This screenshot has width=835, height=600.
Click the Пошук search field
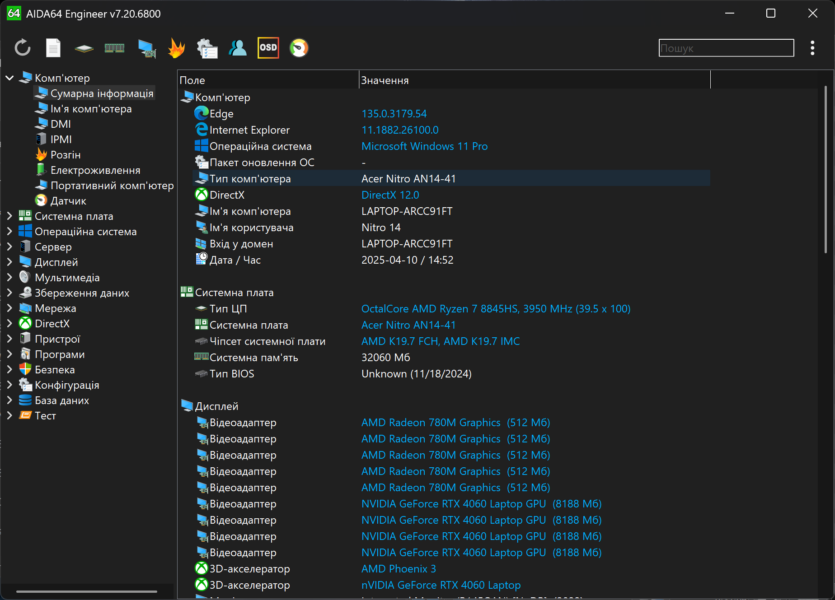point(726,48)
